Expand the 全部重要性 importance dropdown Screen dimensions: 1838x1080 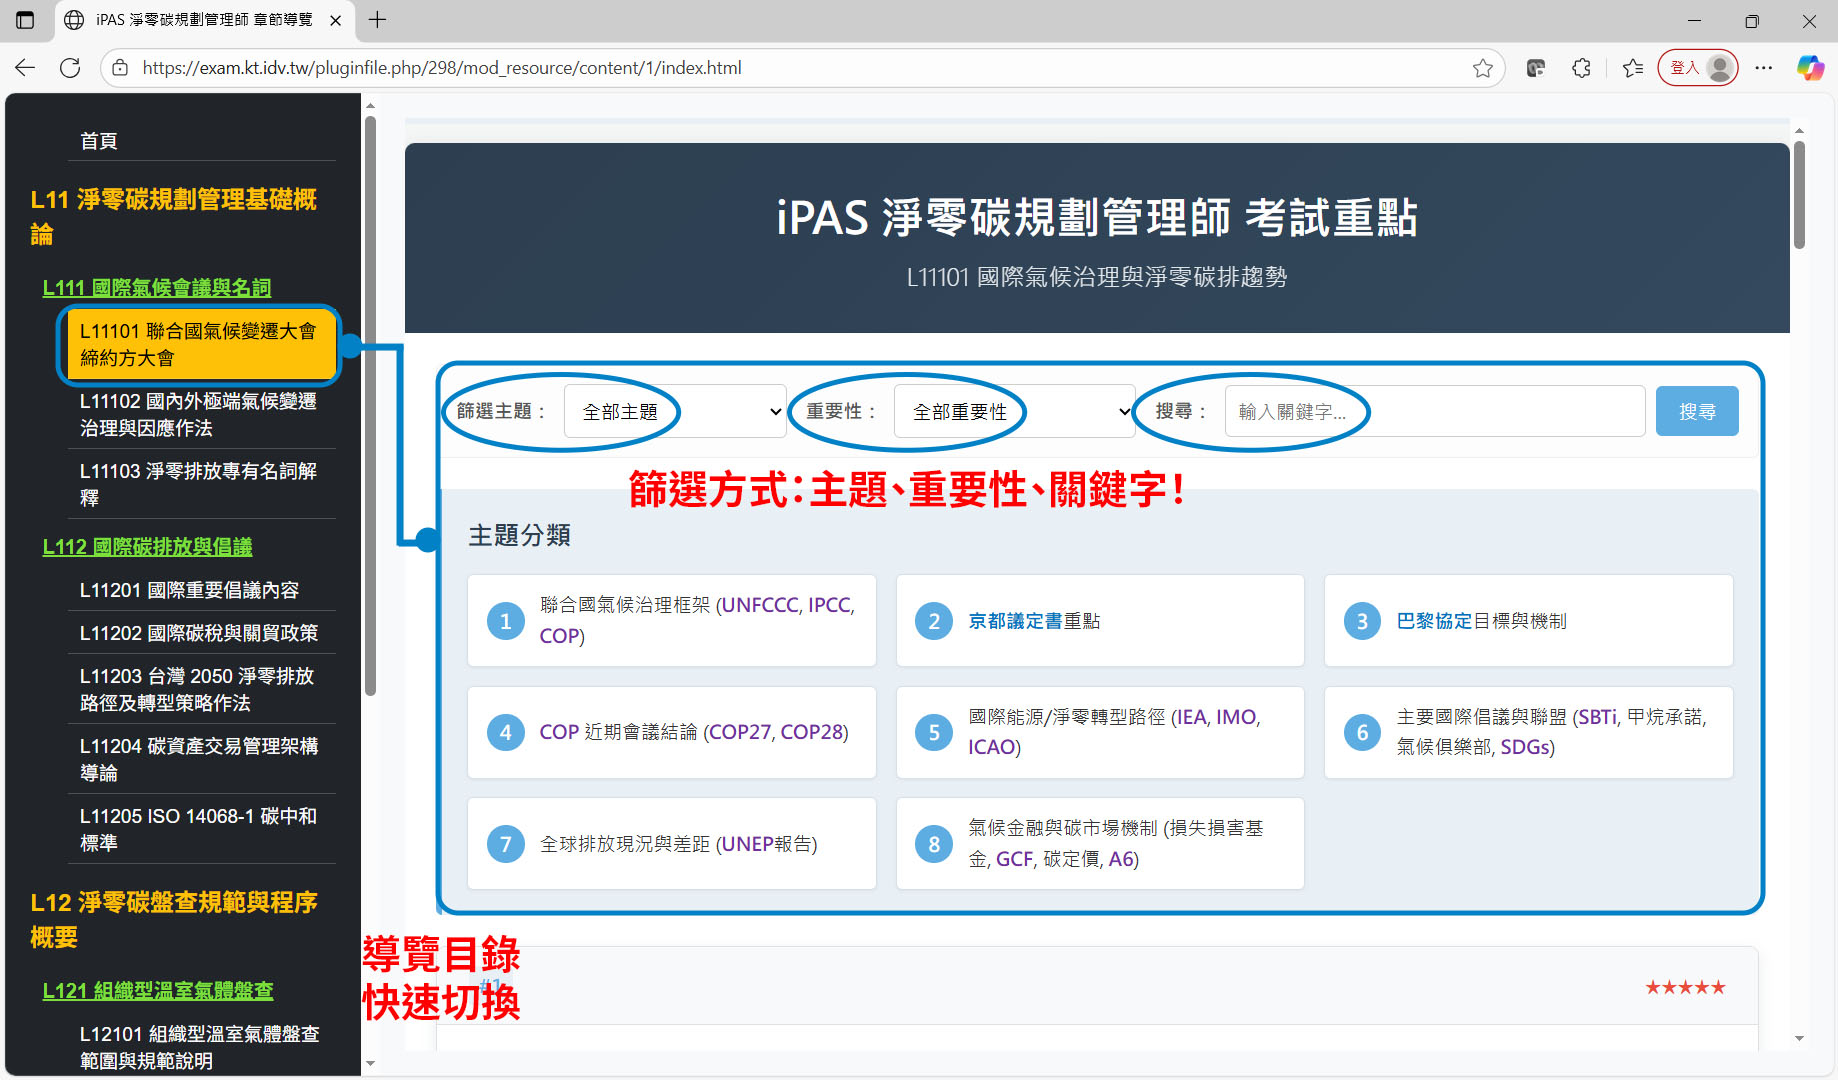click(1014, 412)
